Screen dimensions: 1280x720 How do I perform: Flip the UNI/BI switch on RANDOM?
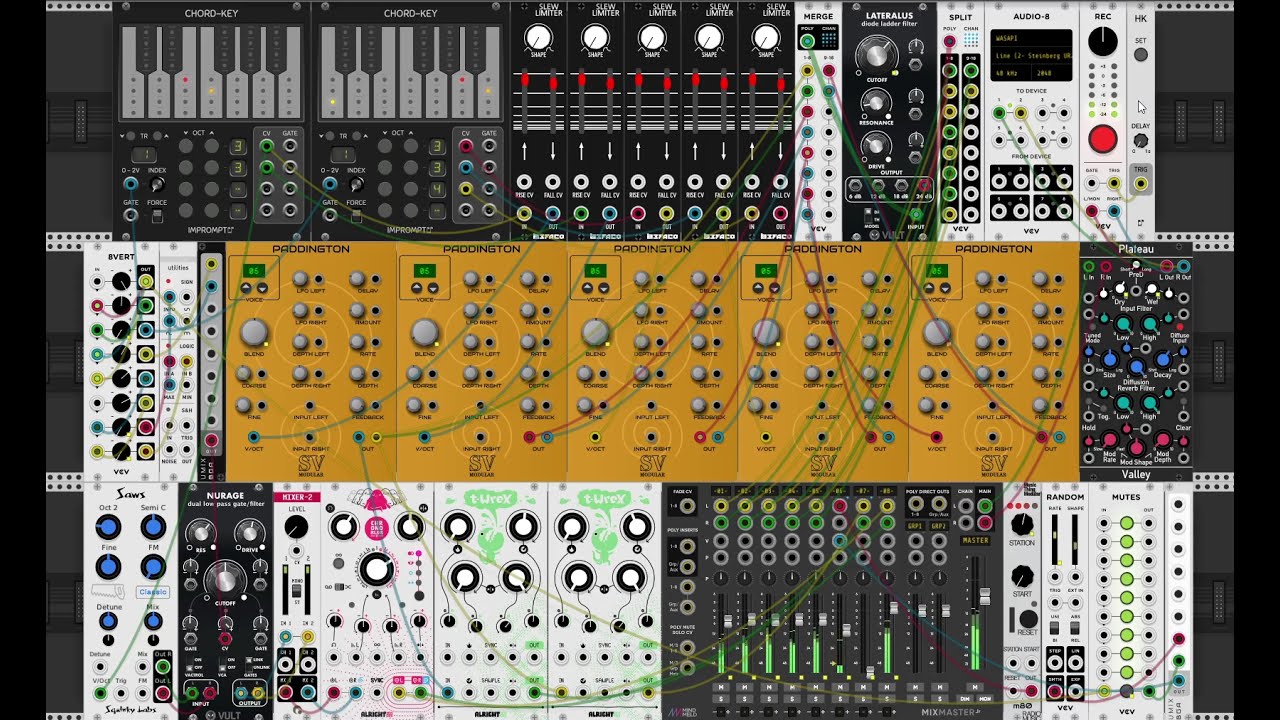[x=1054, y=628]
